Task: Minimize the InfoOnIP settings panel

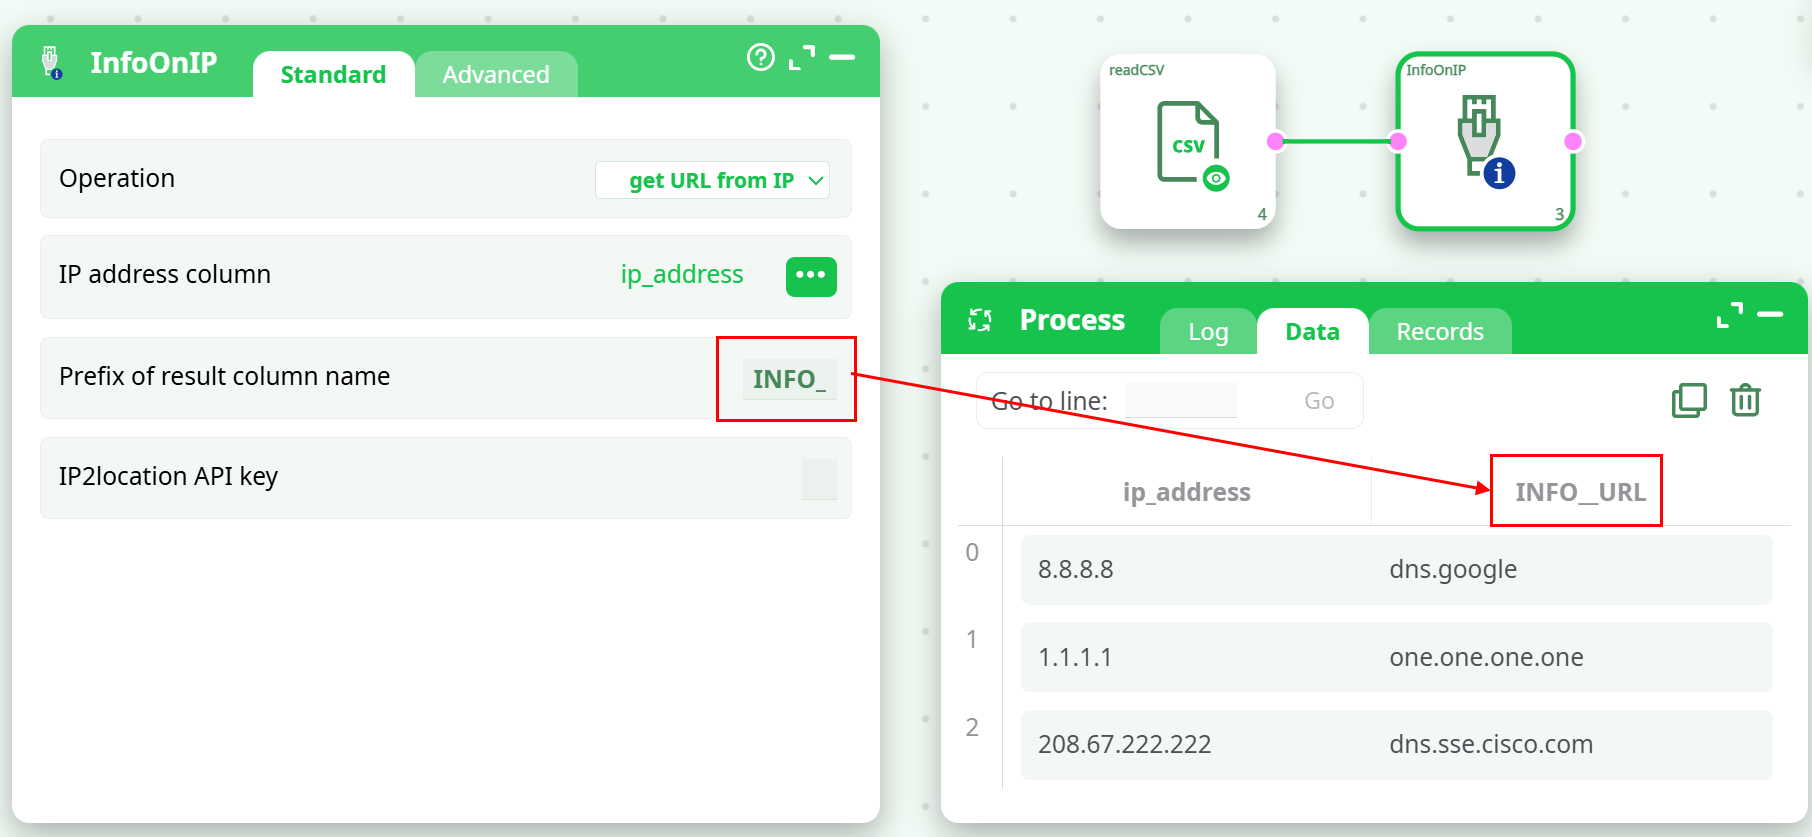Action: (842, 58)
